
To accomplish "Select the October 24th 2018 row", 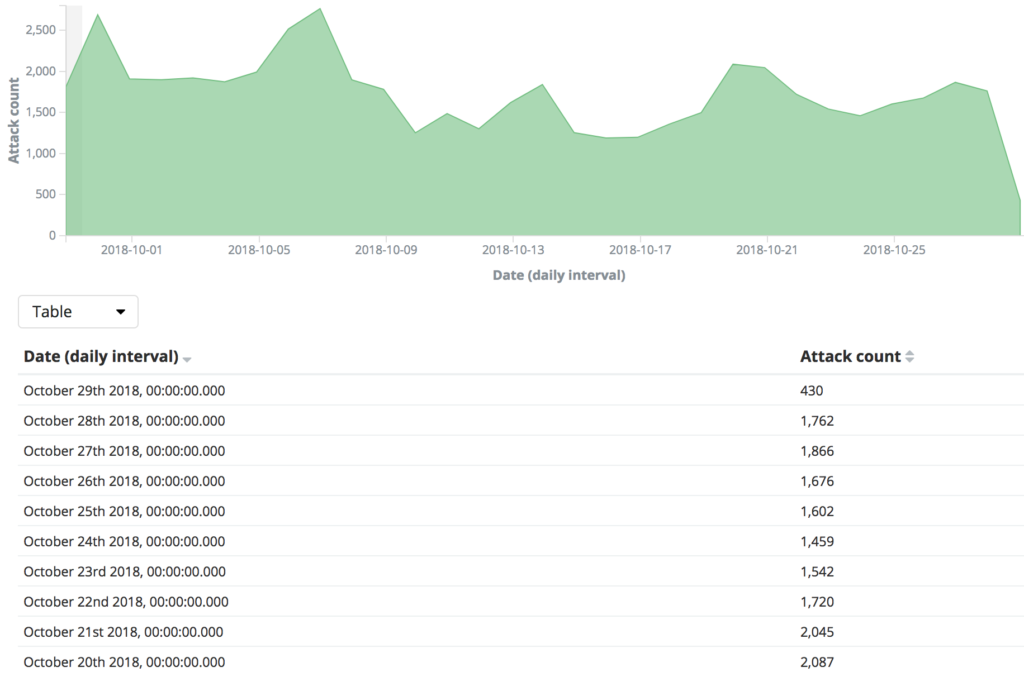I will pyautogui.click(x=521, y=541).
